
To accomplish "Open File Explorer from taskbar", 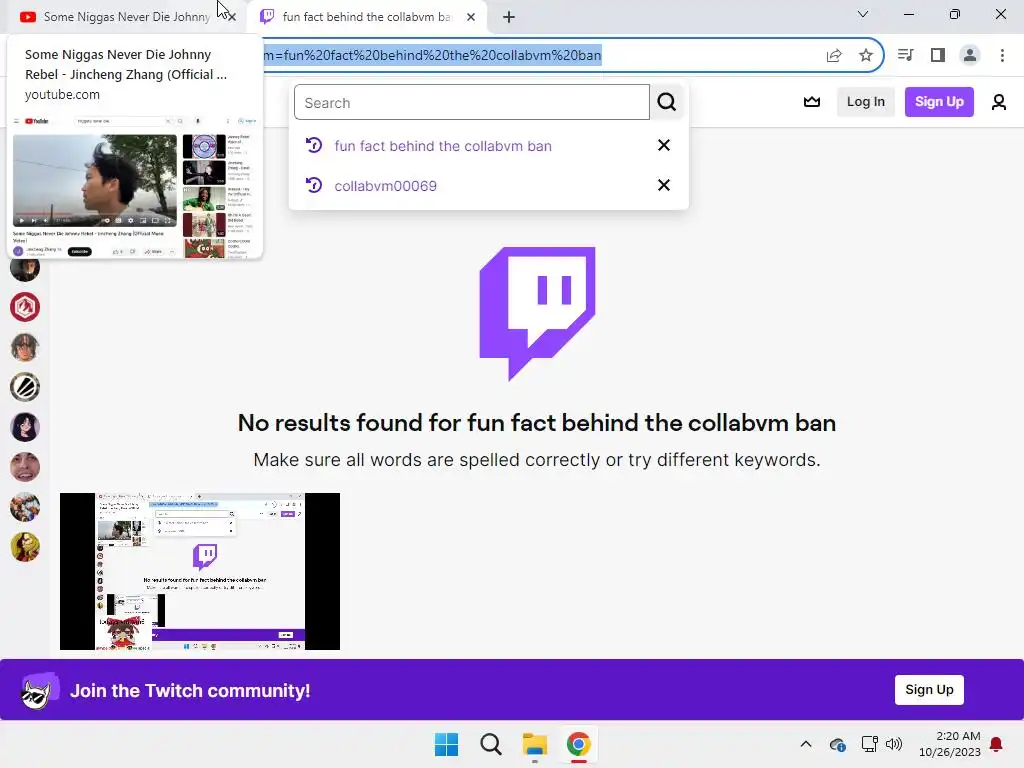I will 535,744.
